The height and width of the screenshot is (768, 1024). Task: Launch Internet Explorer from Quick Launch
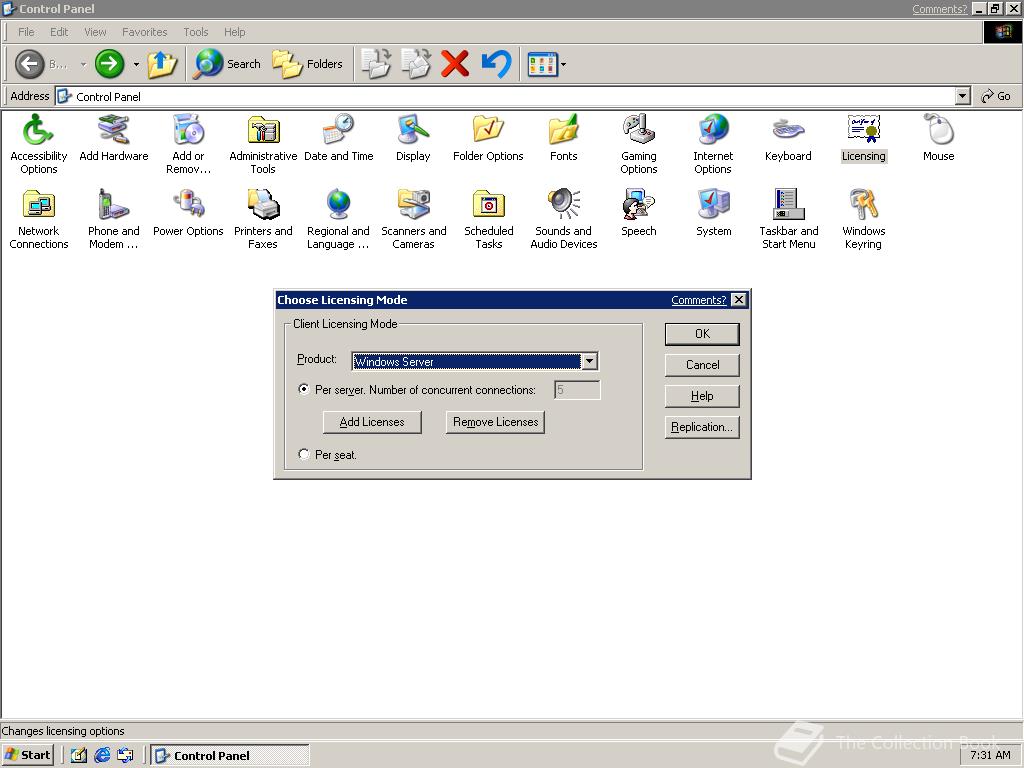102,755
